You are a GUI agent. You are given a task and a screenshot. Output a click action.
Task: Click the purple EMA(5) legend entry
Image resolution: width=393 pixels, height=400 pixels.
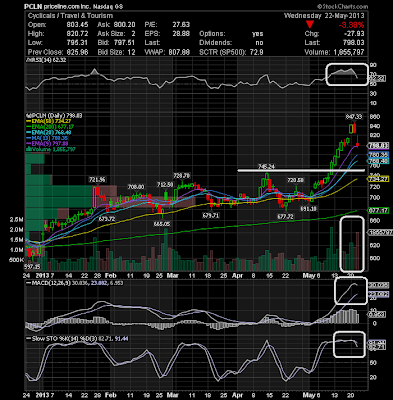coord(47,143)
